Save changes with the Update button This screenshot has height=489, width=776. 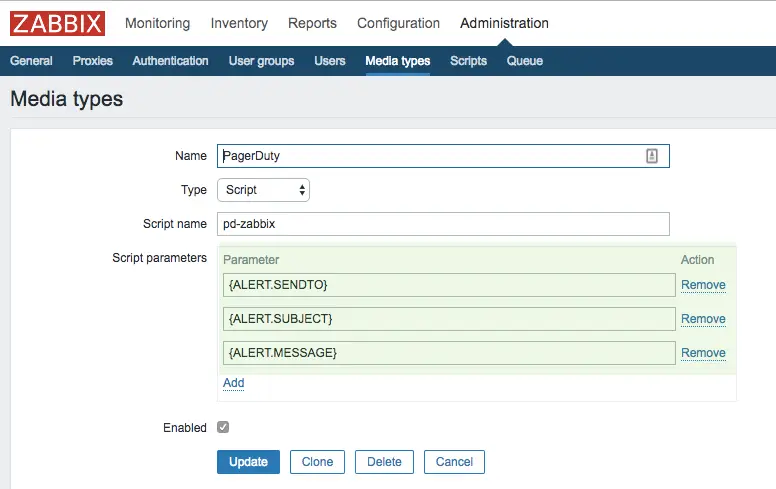coord(248,462)
